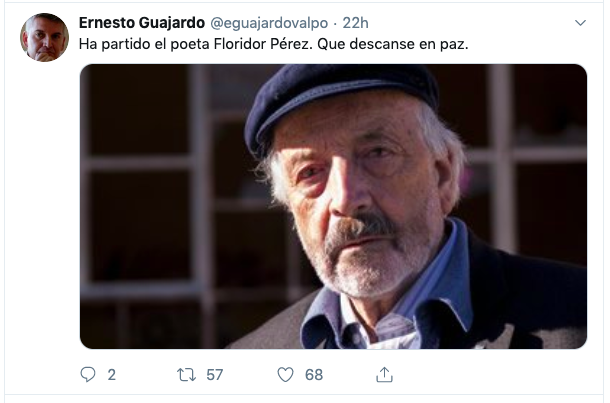Open the share tweet upload icon

point(384,375)
